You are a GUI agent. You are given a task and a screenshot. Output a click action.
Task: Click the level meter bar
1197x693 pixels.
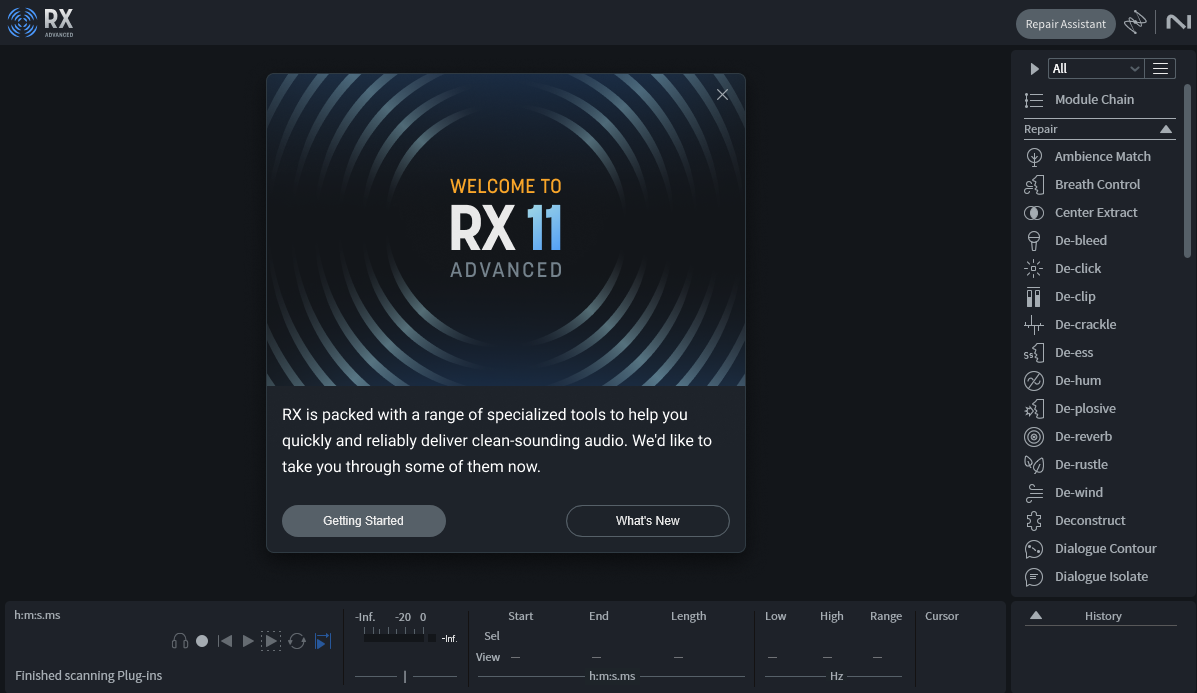[395, 638]
